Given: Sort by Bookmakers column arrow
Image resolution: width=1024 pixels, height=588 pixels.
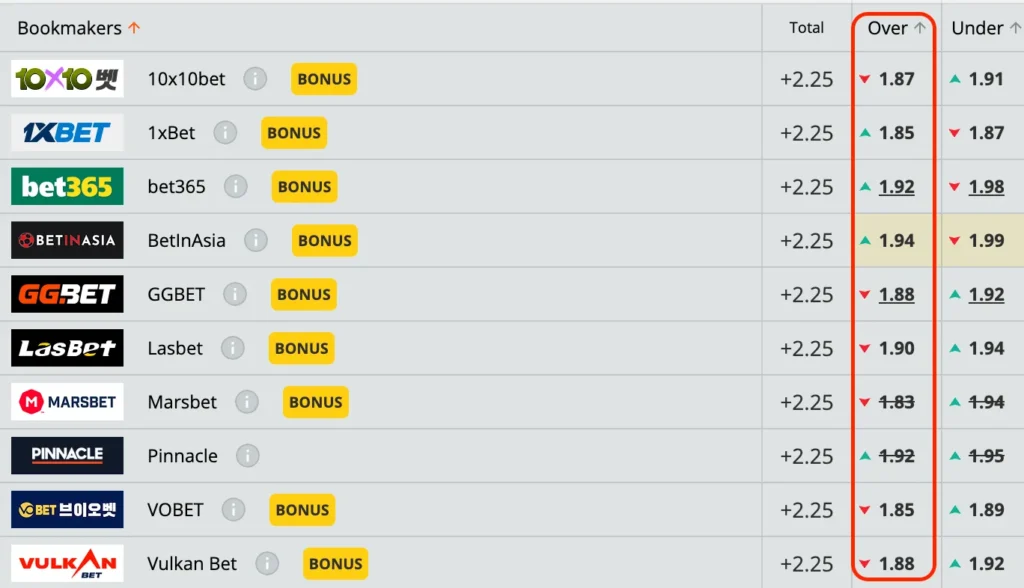Looking at the screenshot, I should (134, 28).
